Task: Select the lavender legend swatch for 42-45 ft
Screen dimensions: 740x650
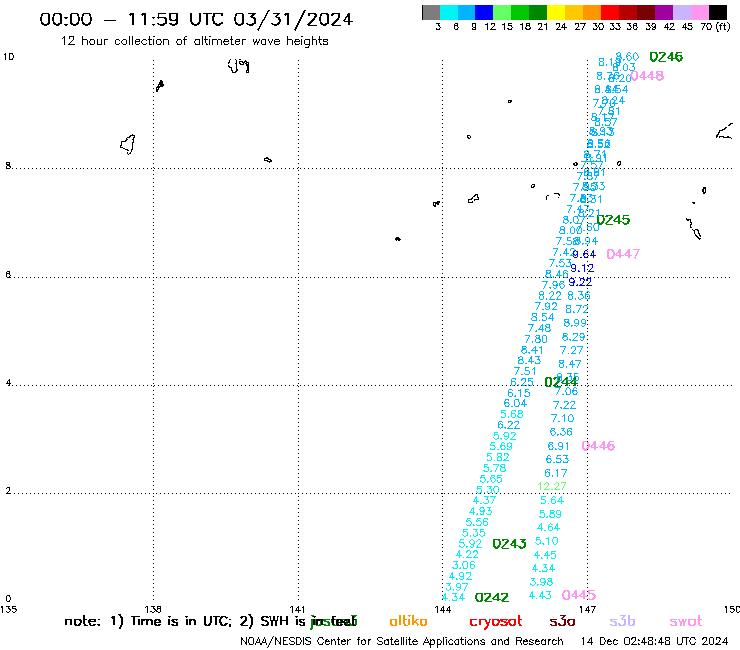Action: [682, 12]
